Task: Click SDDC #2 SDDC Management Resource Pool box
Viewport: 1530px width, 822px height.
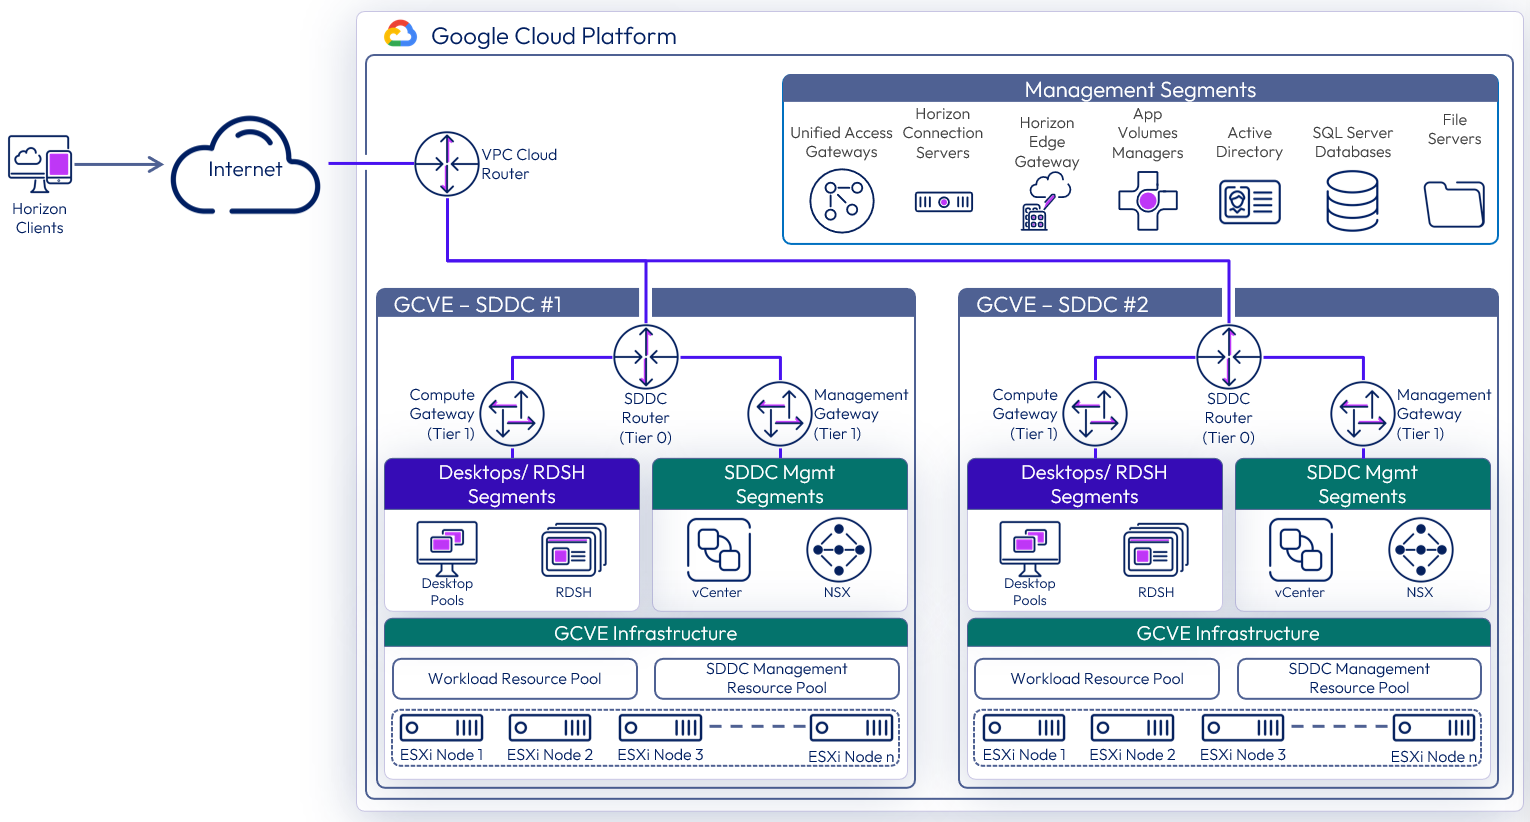Action: [x=1359, y=679]
